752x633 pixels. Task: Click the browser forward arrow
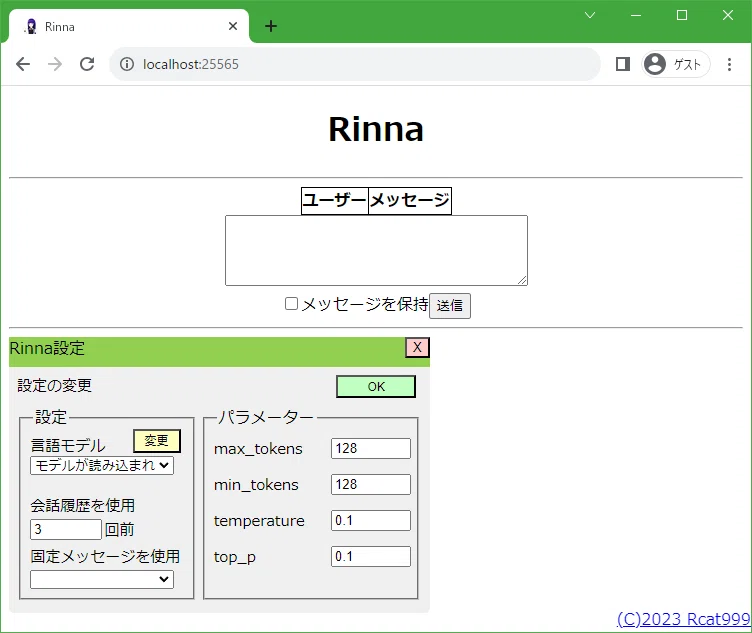click(x=55, y=64)
